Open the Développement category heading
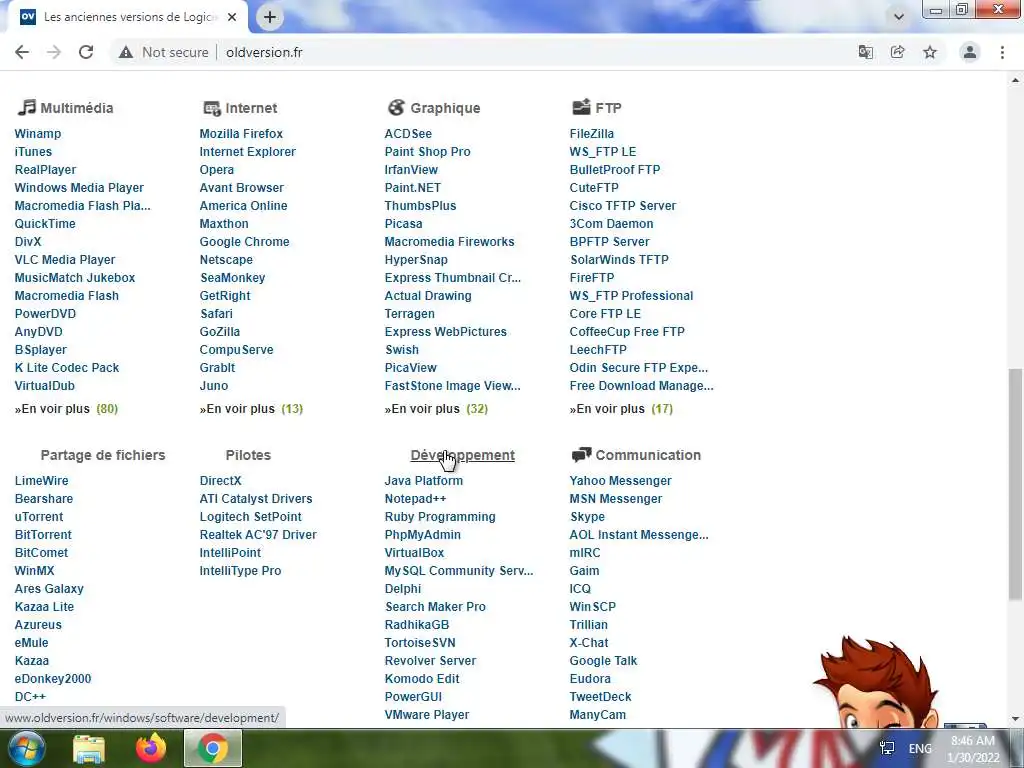This screenshot has height=768, width=1024. pyautogui.click(x=462, y=455)
